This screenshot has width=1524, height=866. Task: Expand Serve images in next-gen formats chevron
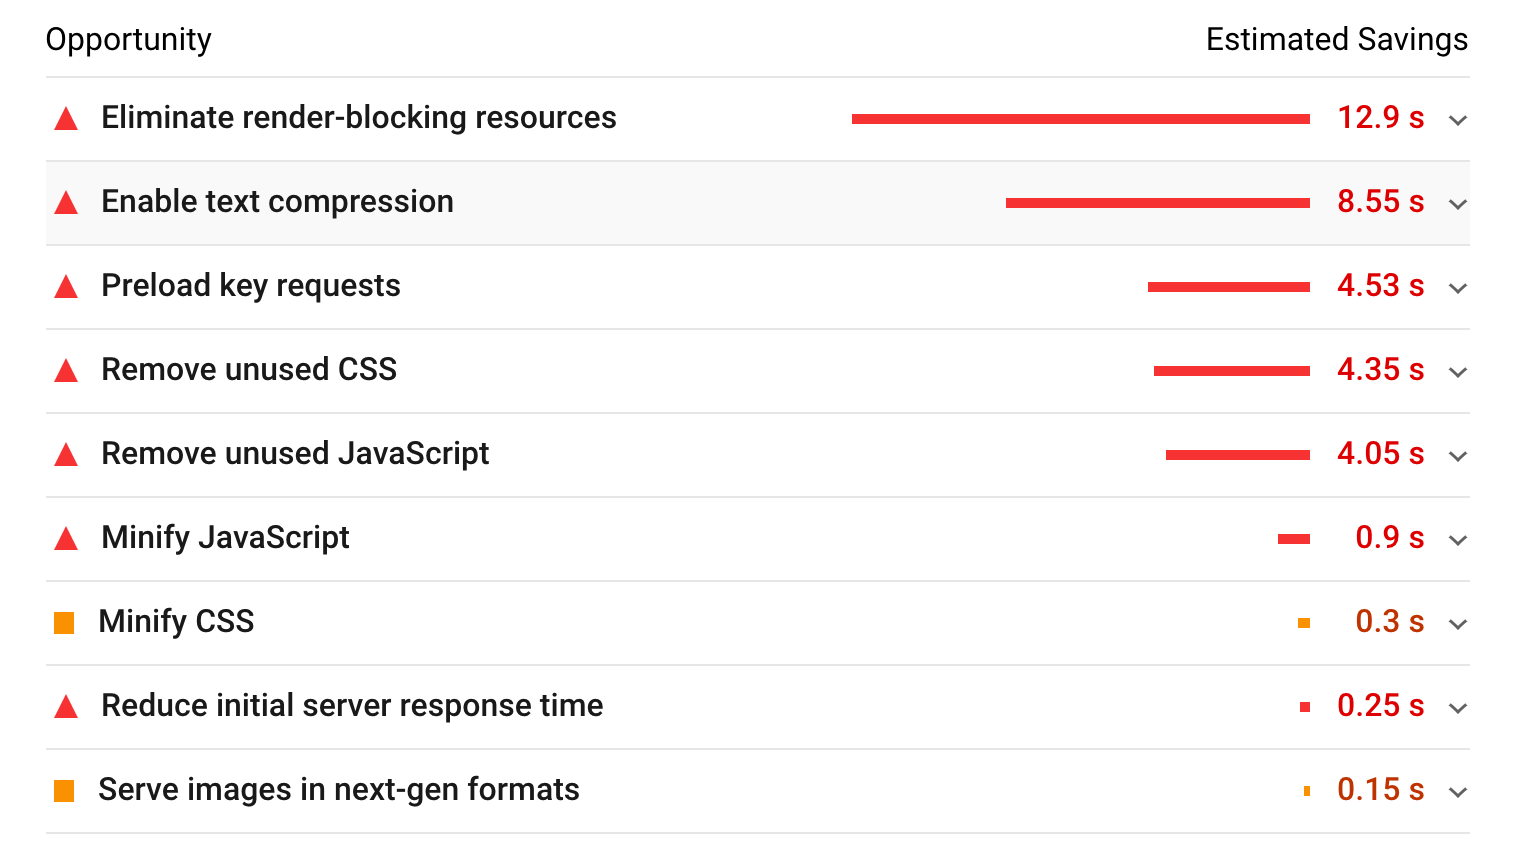(1458, 792)
